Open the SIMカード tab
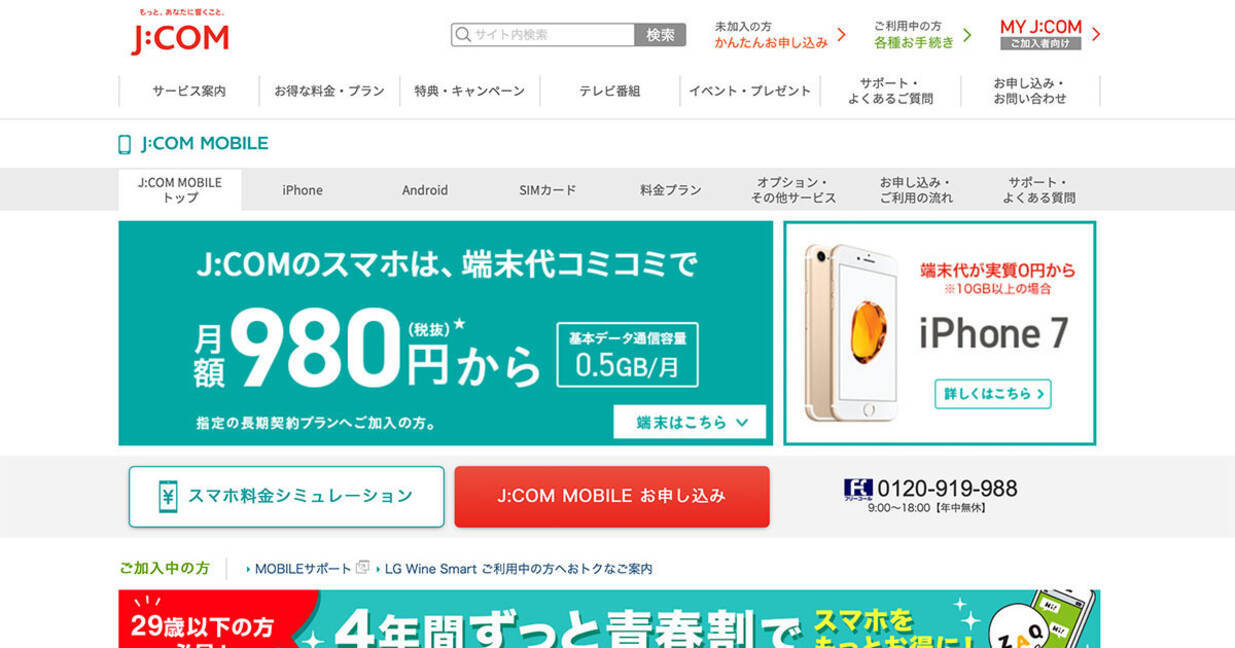This screenshot has width=1235, height=648. click(548, 190)
